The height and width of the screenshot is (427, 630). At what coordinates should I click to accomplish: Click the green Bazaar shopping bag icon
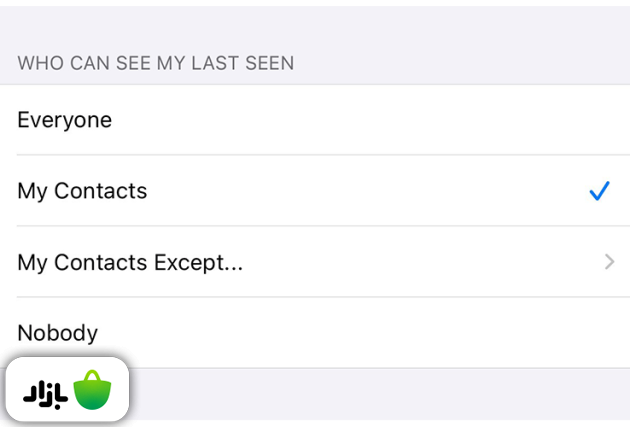pos(93,390)
